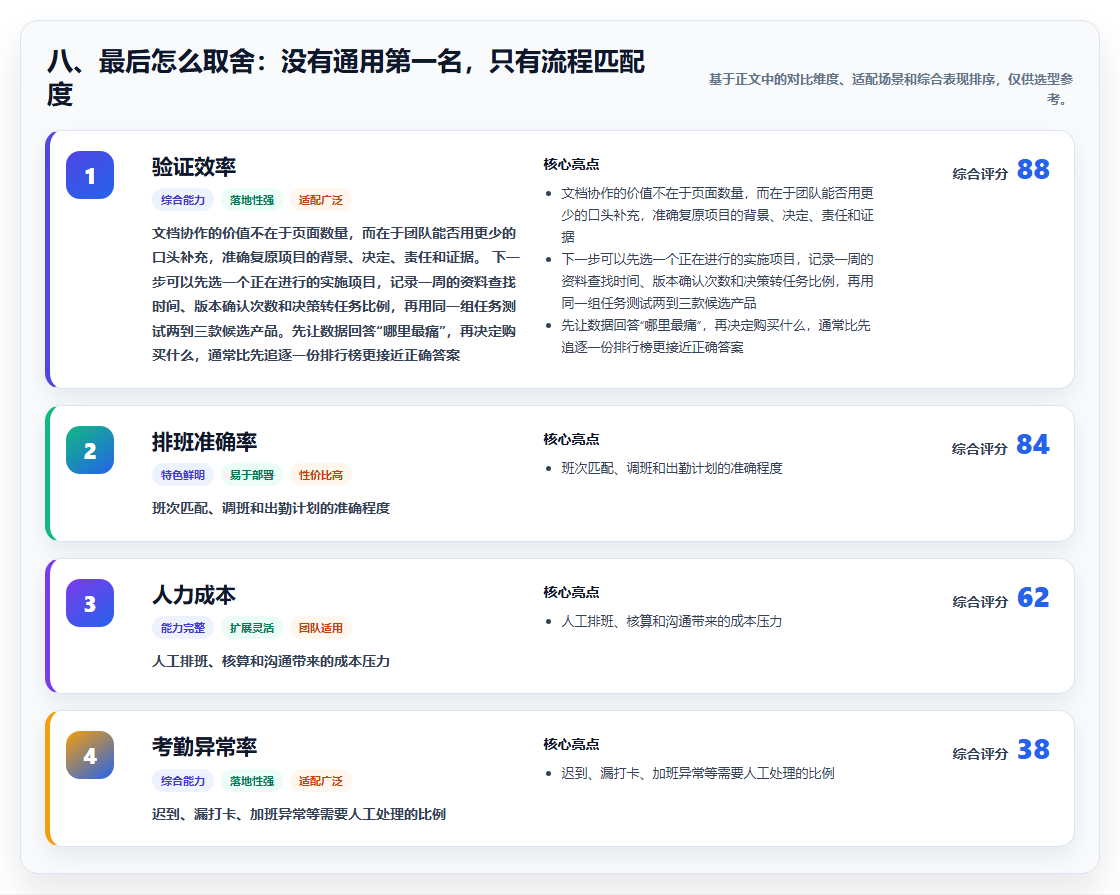1120x895 pixels.
Task: Click 综合能力 tag under 考勤异常率
Action: pyautogui.click(x=183, y=781)
